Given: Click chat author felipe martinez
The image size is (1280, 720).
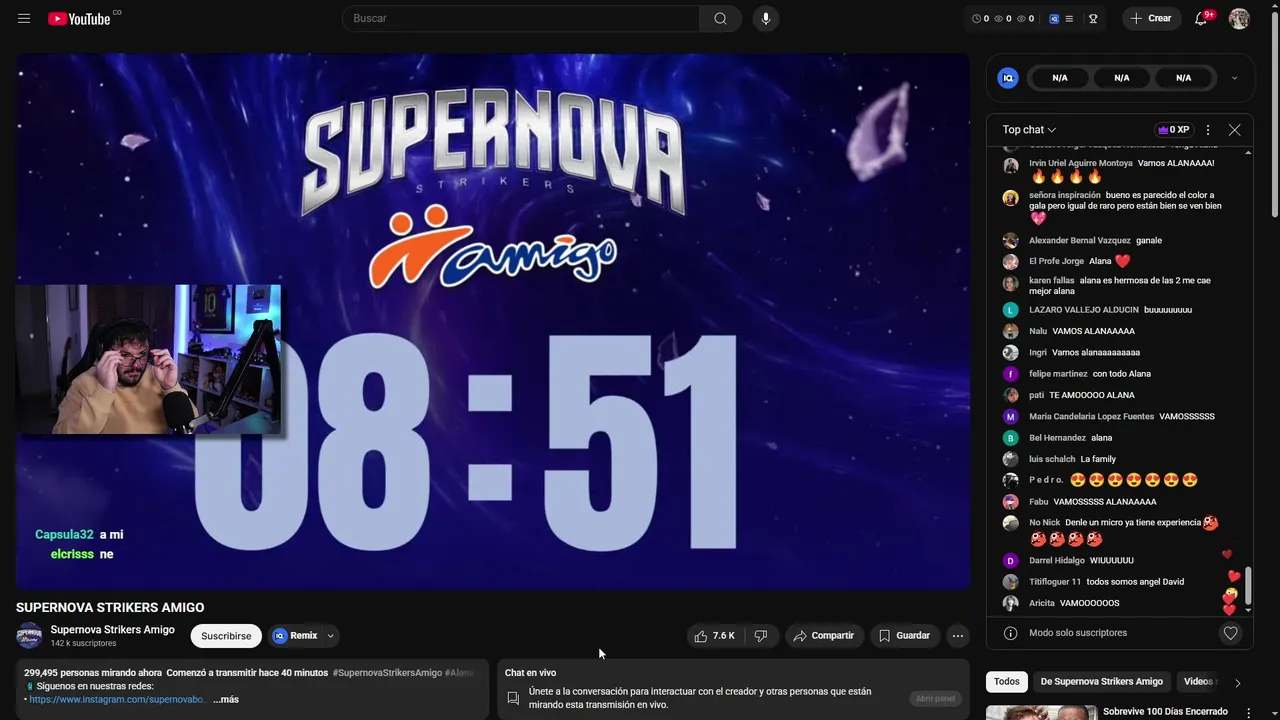Looking at the screenshot, I should click(x=1058, y=374).
